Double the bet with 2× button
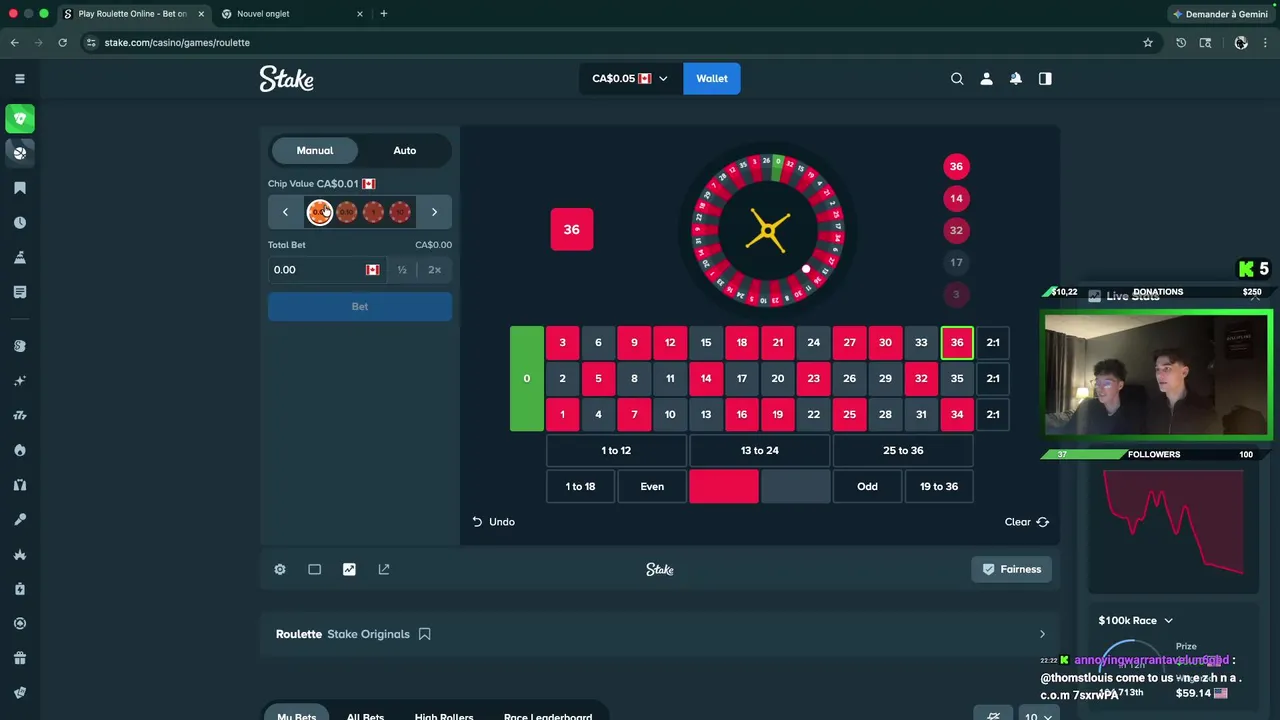Viewport: 1280px width, 720px height. [434, 269]
